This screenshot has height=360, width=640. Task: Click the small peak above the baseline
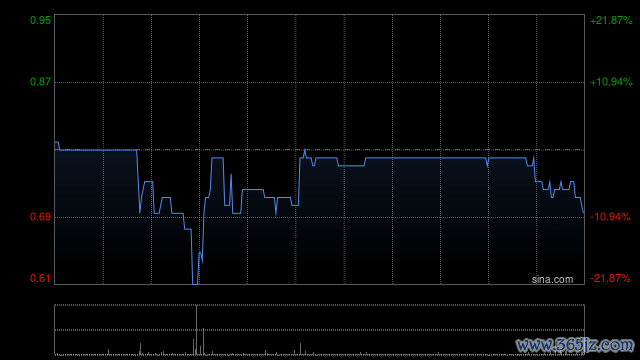(304, 150)
